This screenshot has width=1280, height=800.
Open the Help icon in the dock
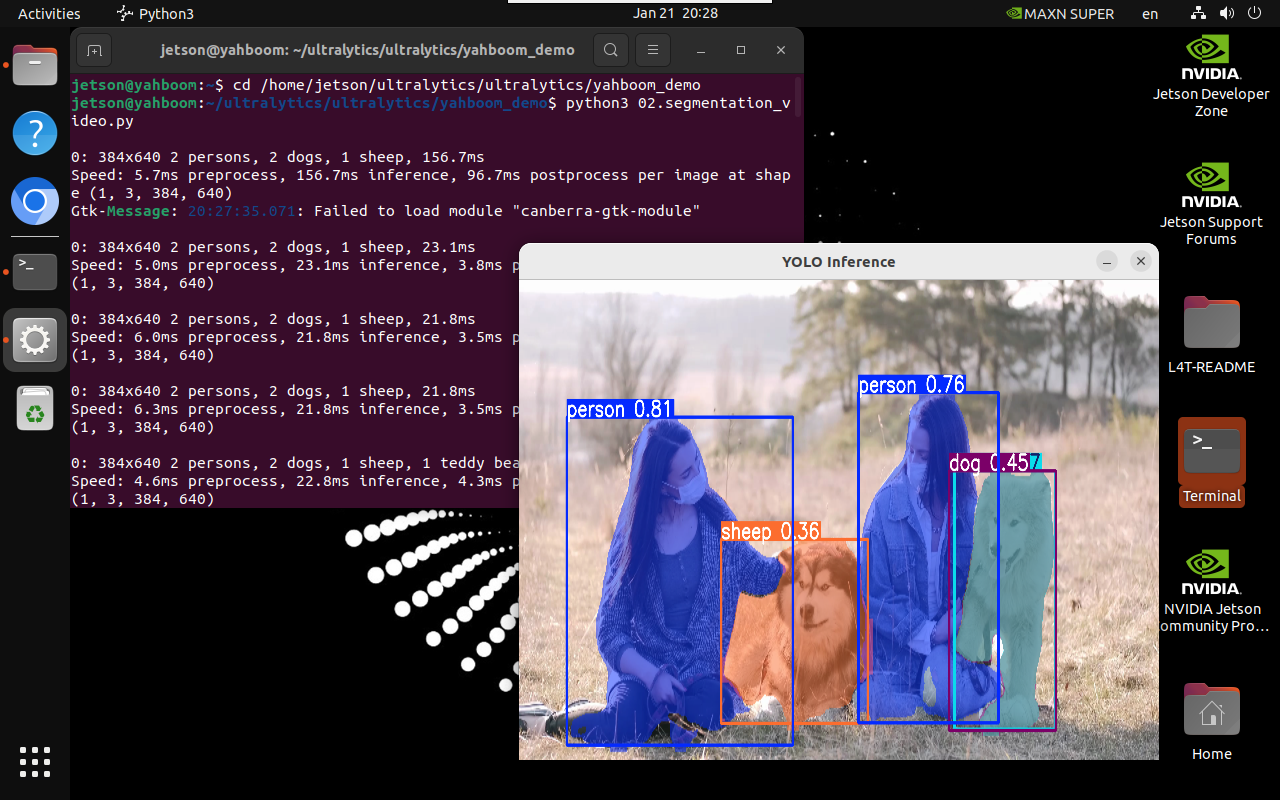click(x=35, y=133)
